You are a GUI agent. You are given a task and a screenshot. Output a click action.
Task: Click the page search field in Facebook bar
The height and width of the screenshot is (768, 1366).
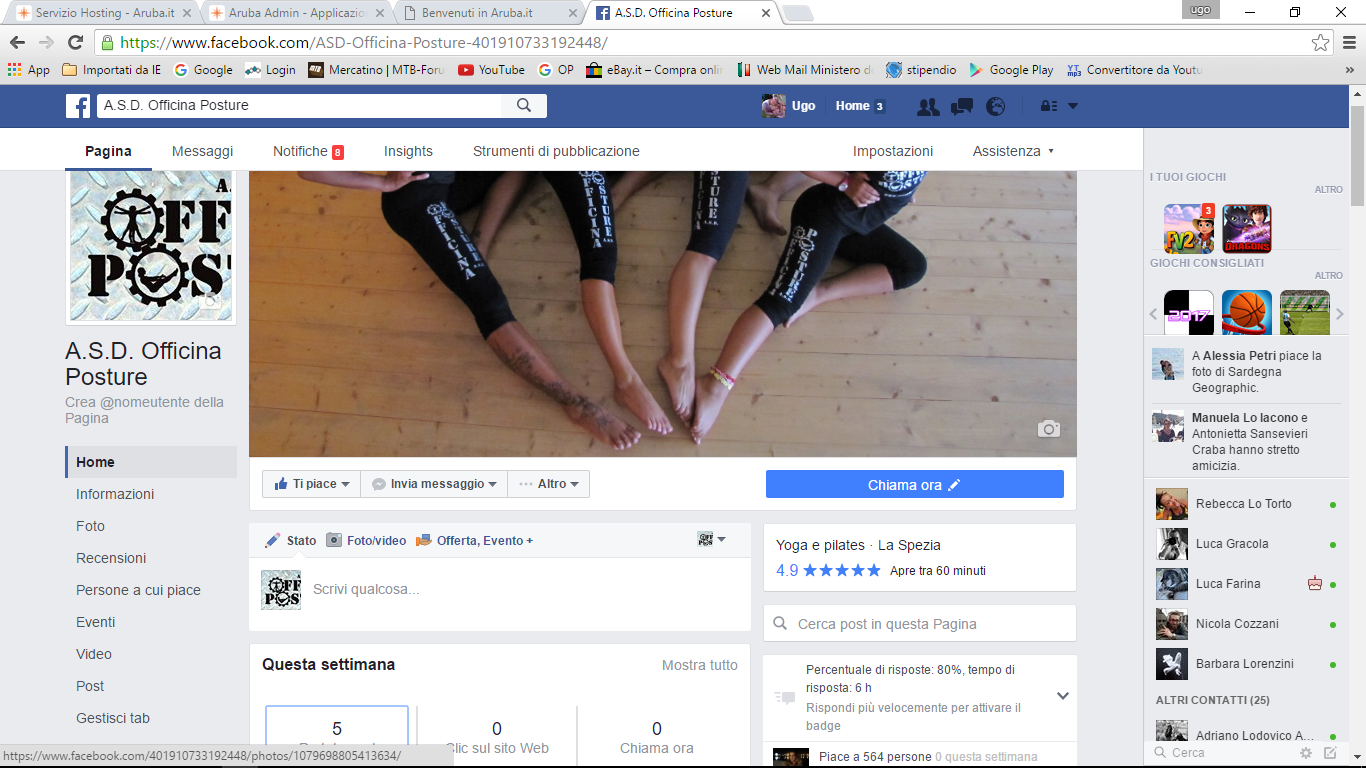tap(300, 106)
